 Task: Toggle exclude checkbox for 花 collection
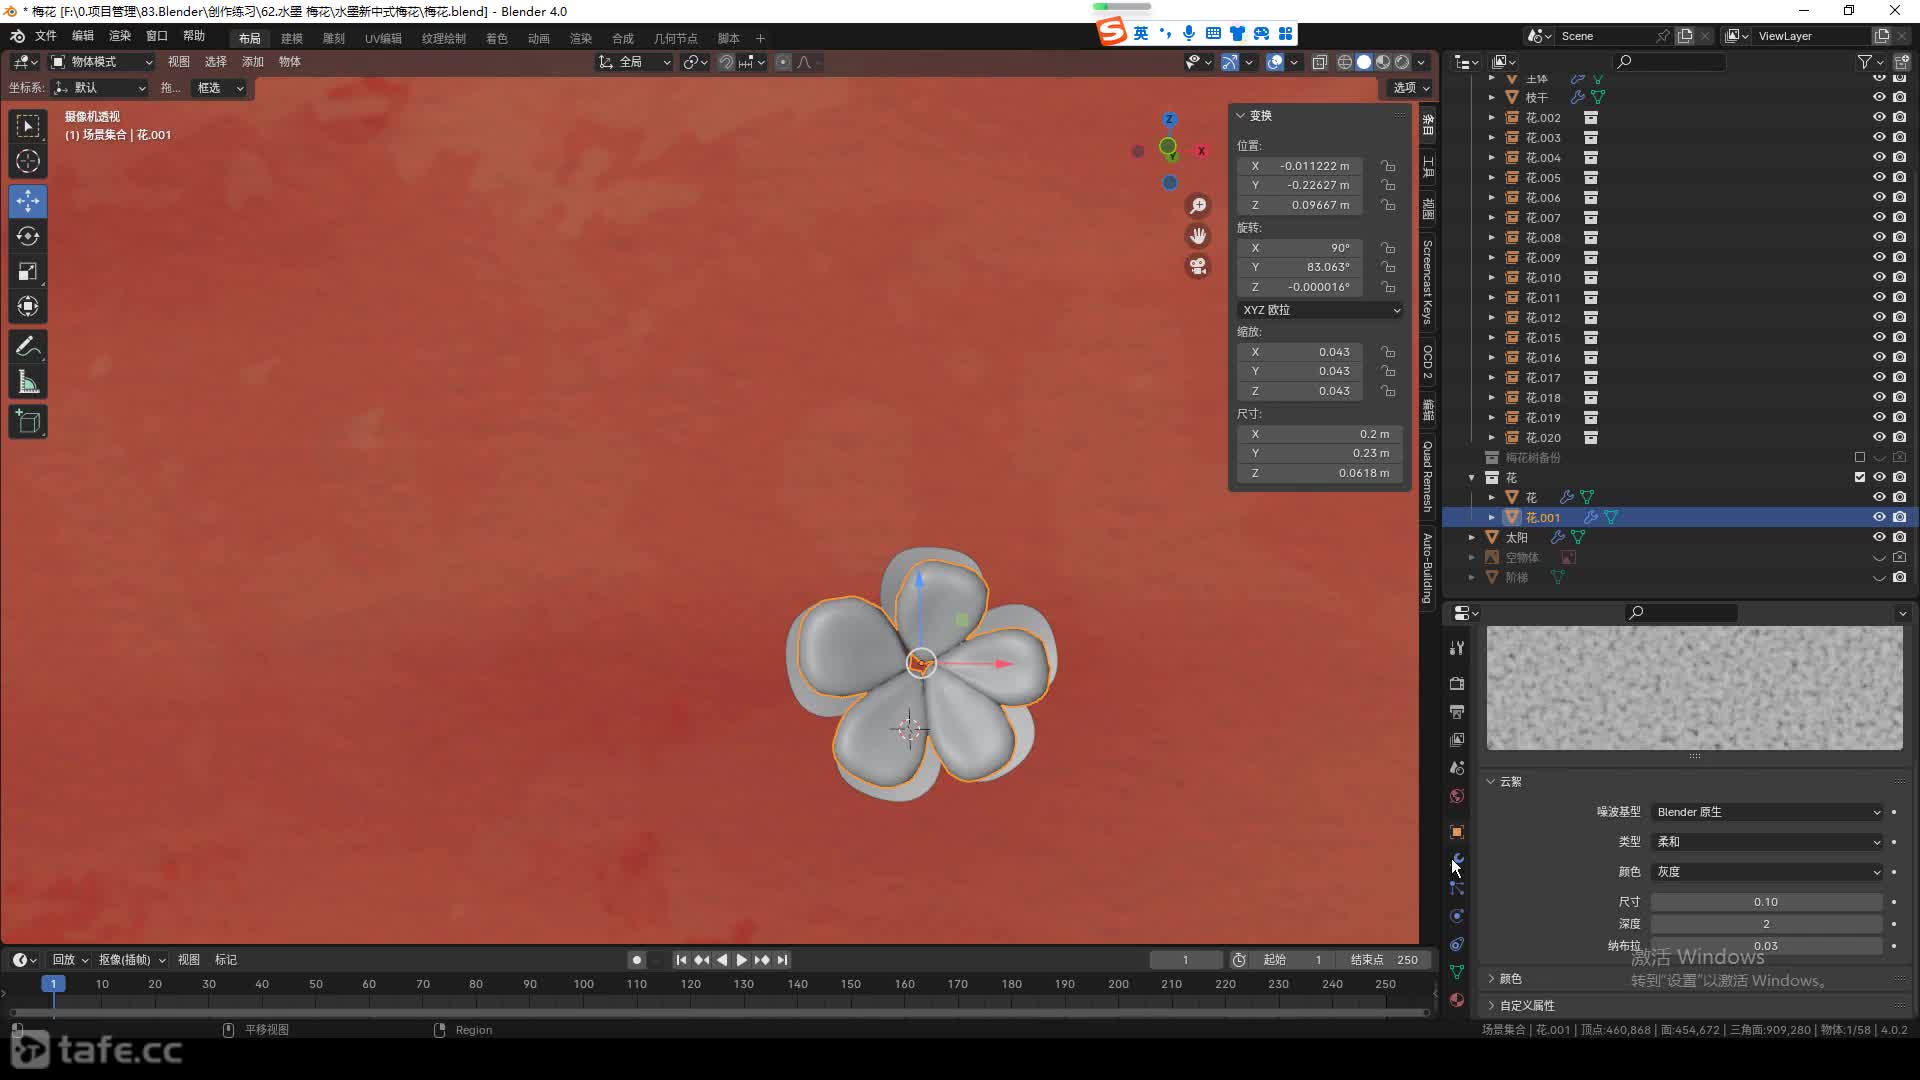[1860, 477]
